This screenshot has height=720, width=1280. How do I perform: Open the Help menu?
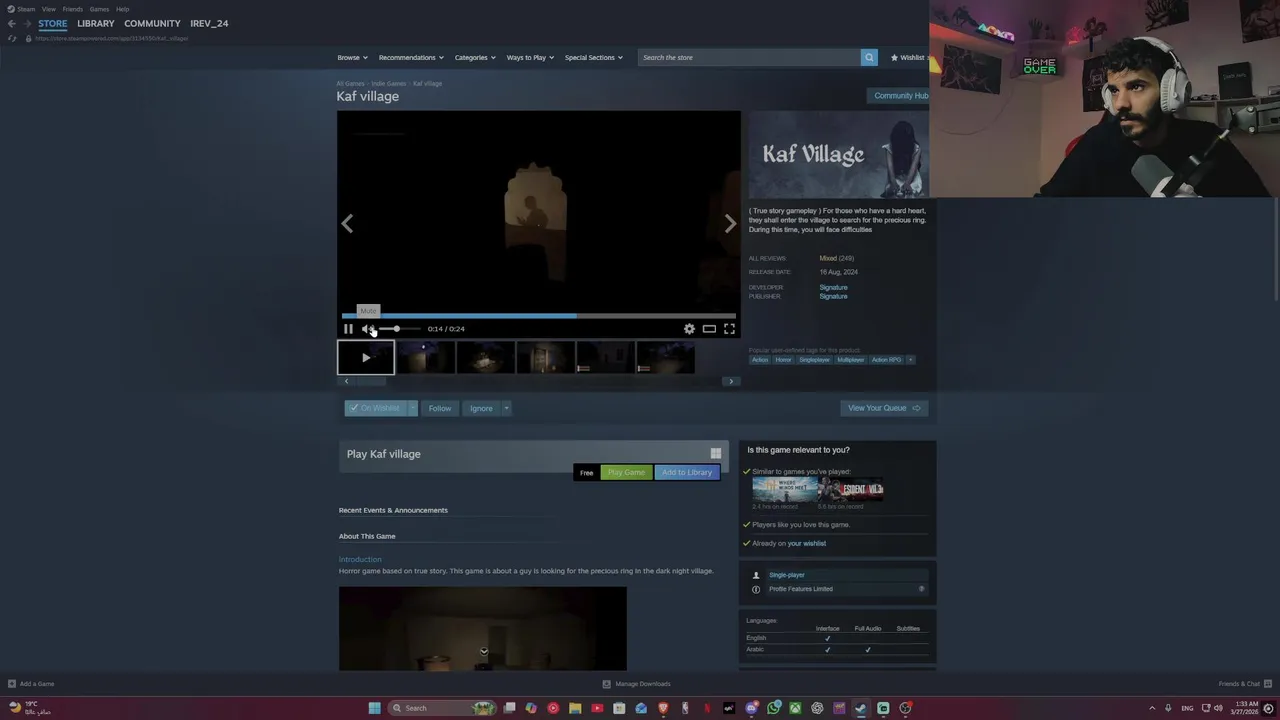pos(122,9)
